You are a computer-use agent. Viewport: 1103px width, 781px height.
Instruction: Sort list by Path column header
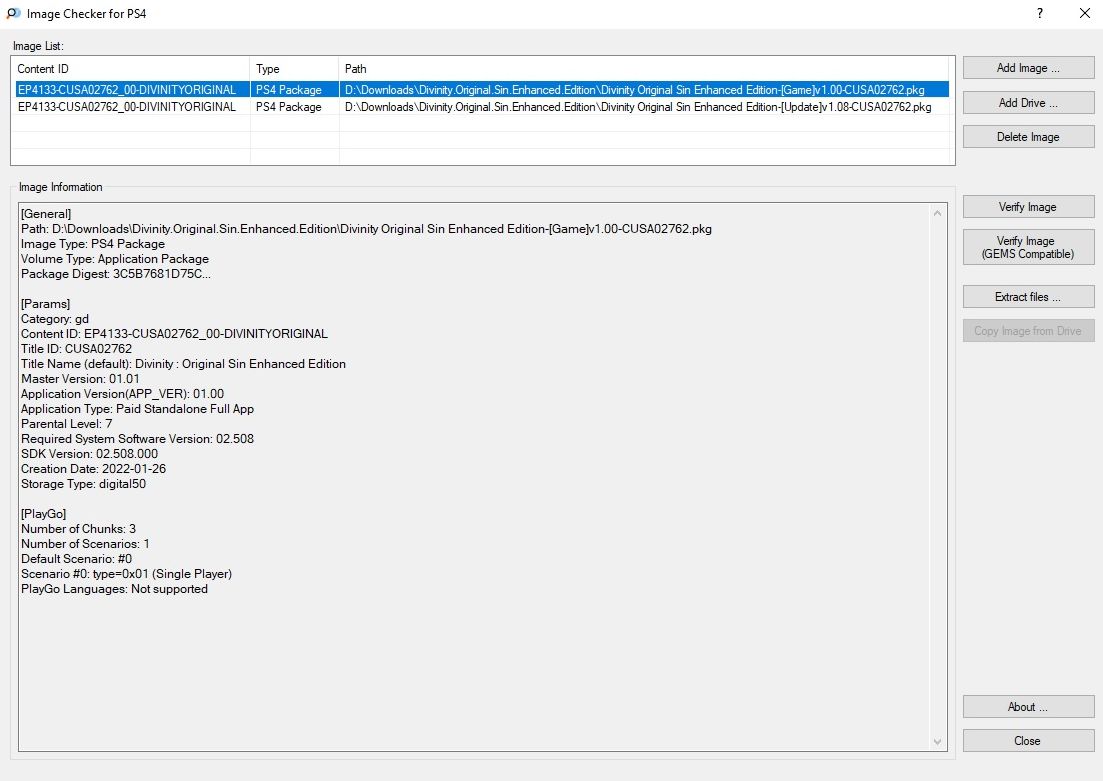644,69
